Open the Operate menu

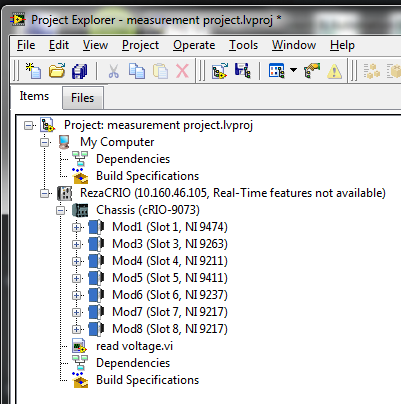(x=194, y=45)
